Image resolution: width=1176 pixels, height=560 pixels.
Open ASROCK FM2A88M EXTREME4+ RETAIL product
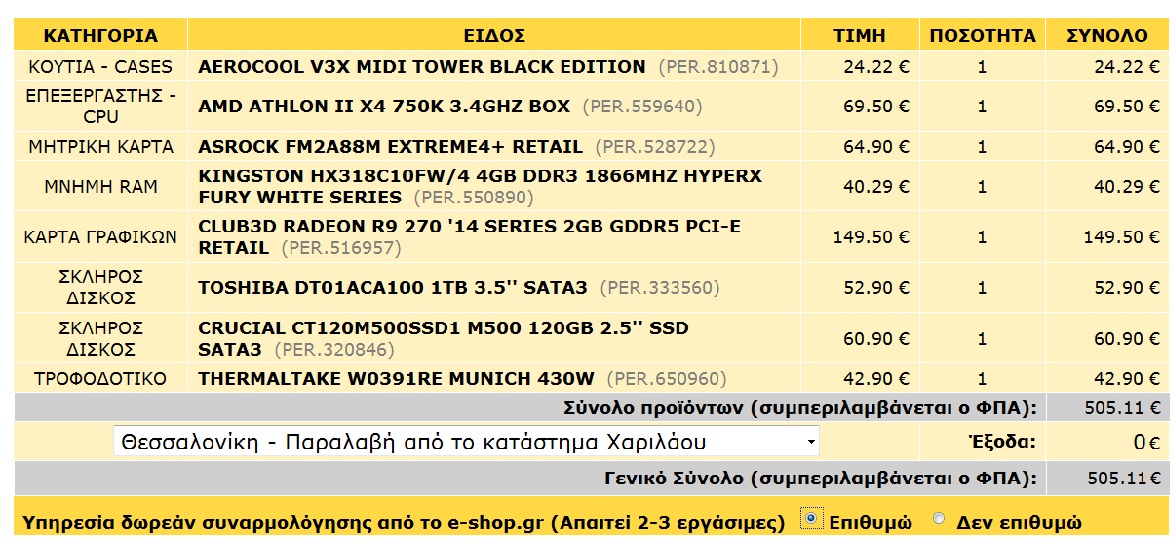390,146
